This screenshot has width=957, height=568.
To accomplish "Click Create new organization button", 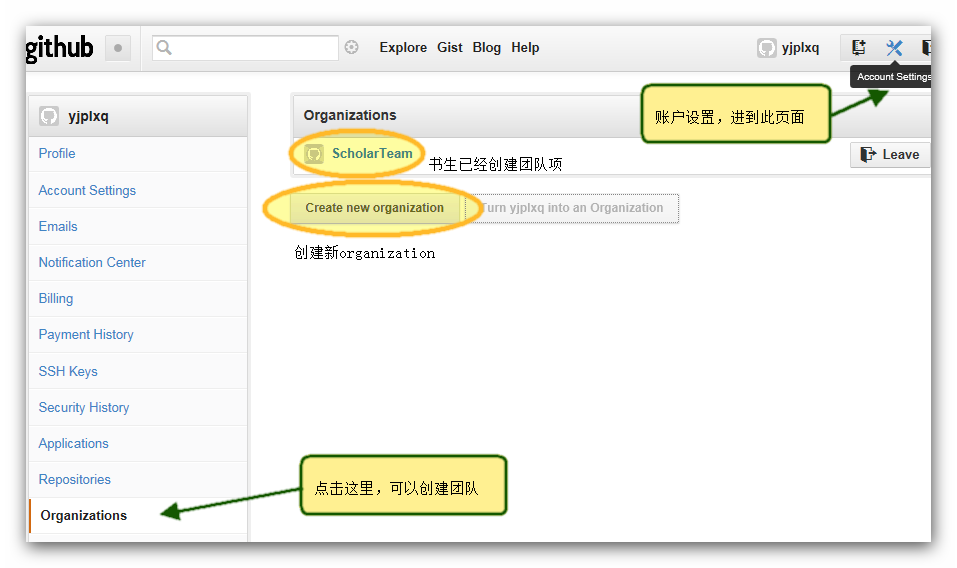I will tap(375, 208).
